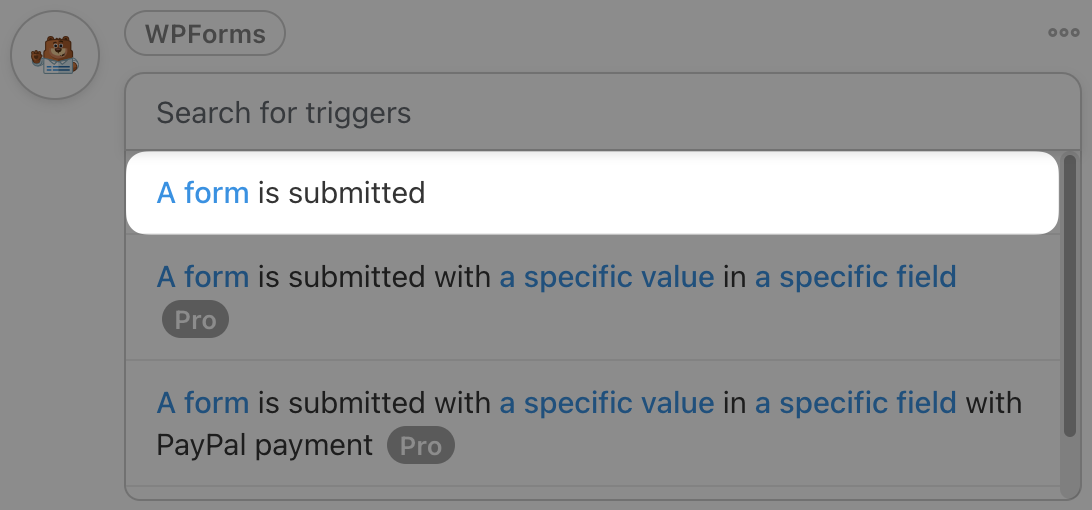This screenshot has width=1092, height=510.
Task: Click the WPForms integration label
Action: tap(205, 34)
